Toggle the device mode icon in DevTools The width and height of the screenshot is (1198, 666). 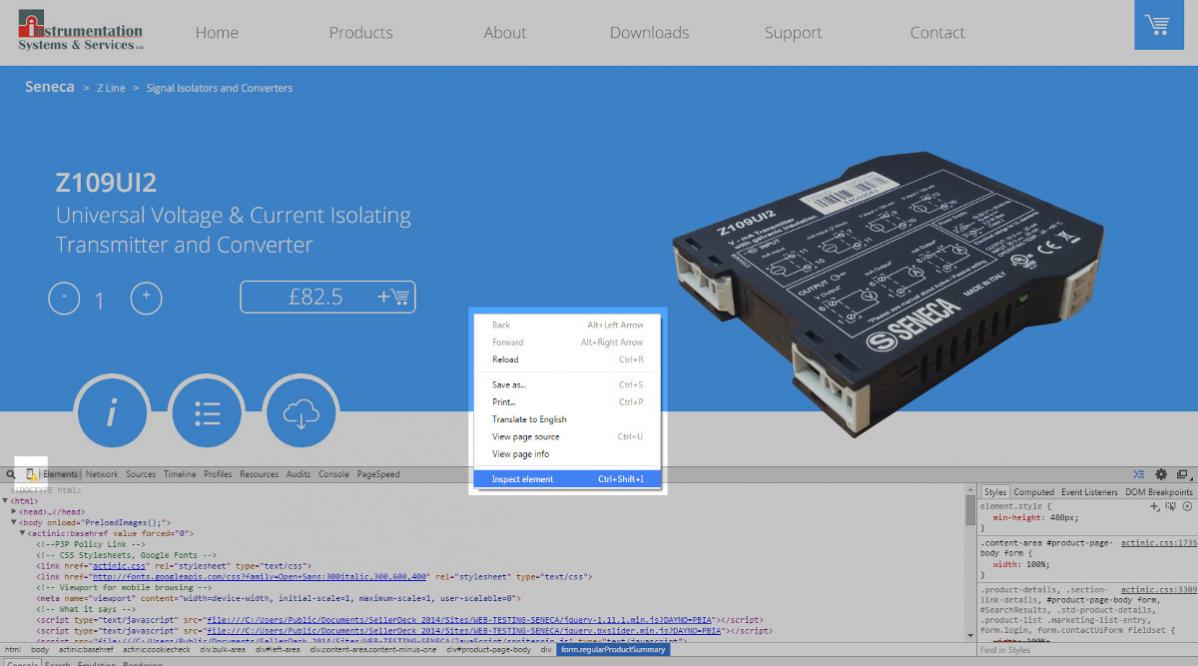point(32,474)
